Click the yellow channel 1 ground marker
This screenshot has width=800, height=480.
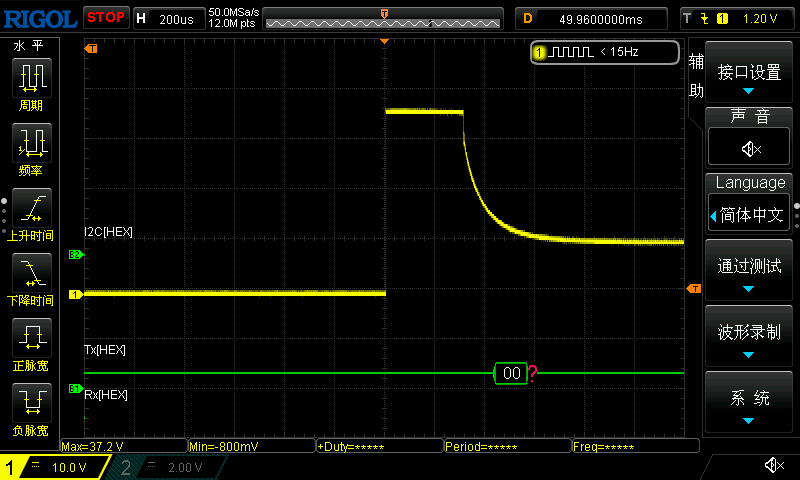(76, 294)
